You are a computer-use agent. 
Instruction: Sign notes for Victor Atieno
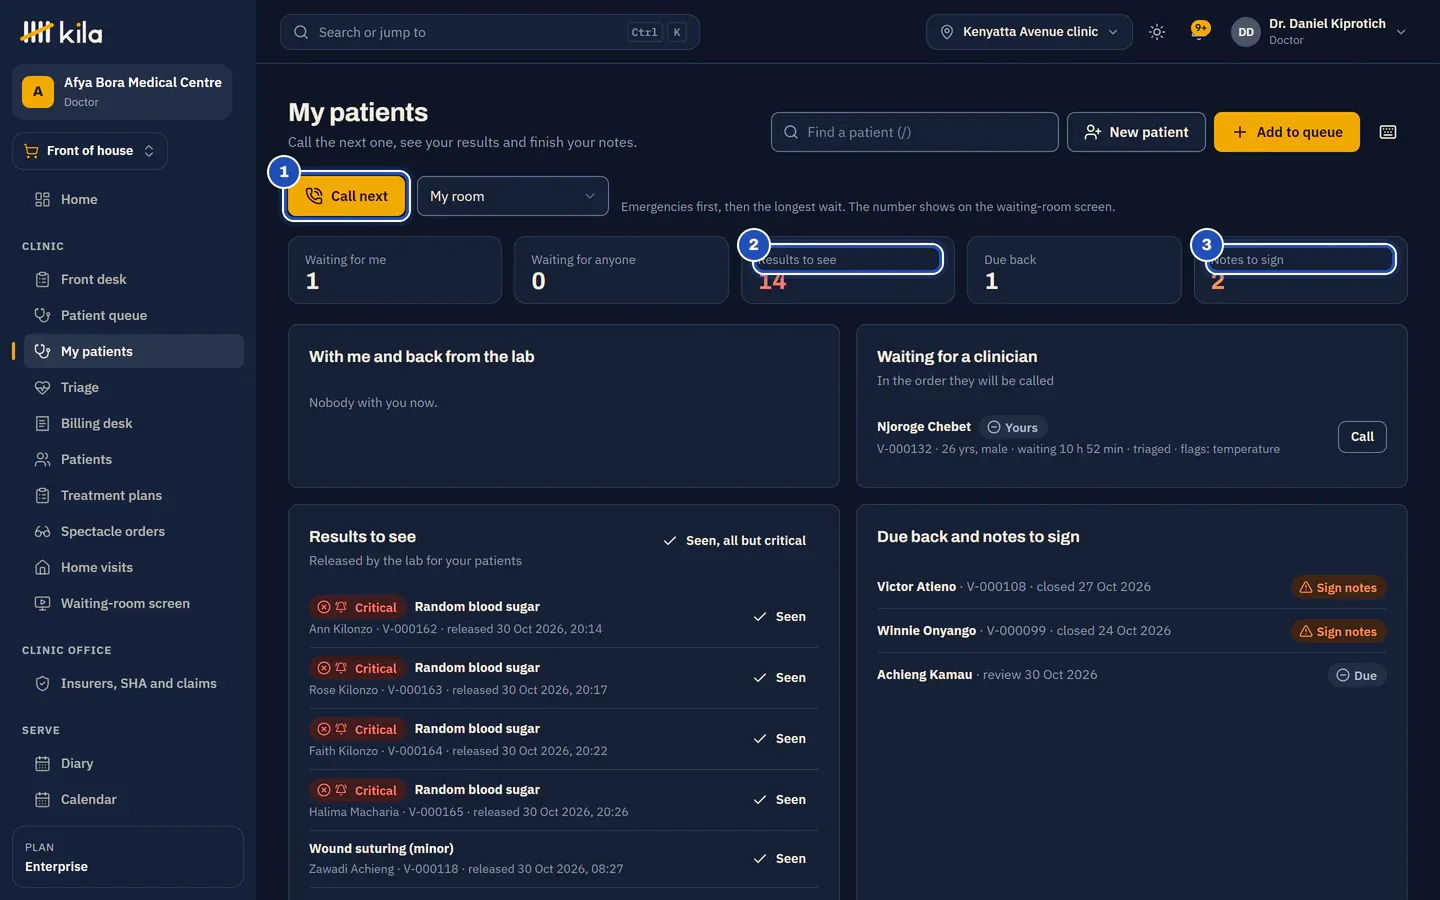1338,588
